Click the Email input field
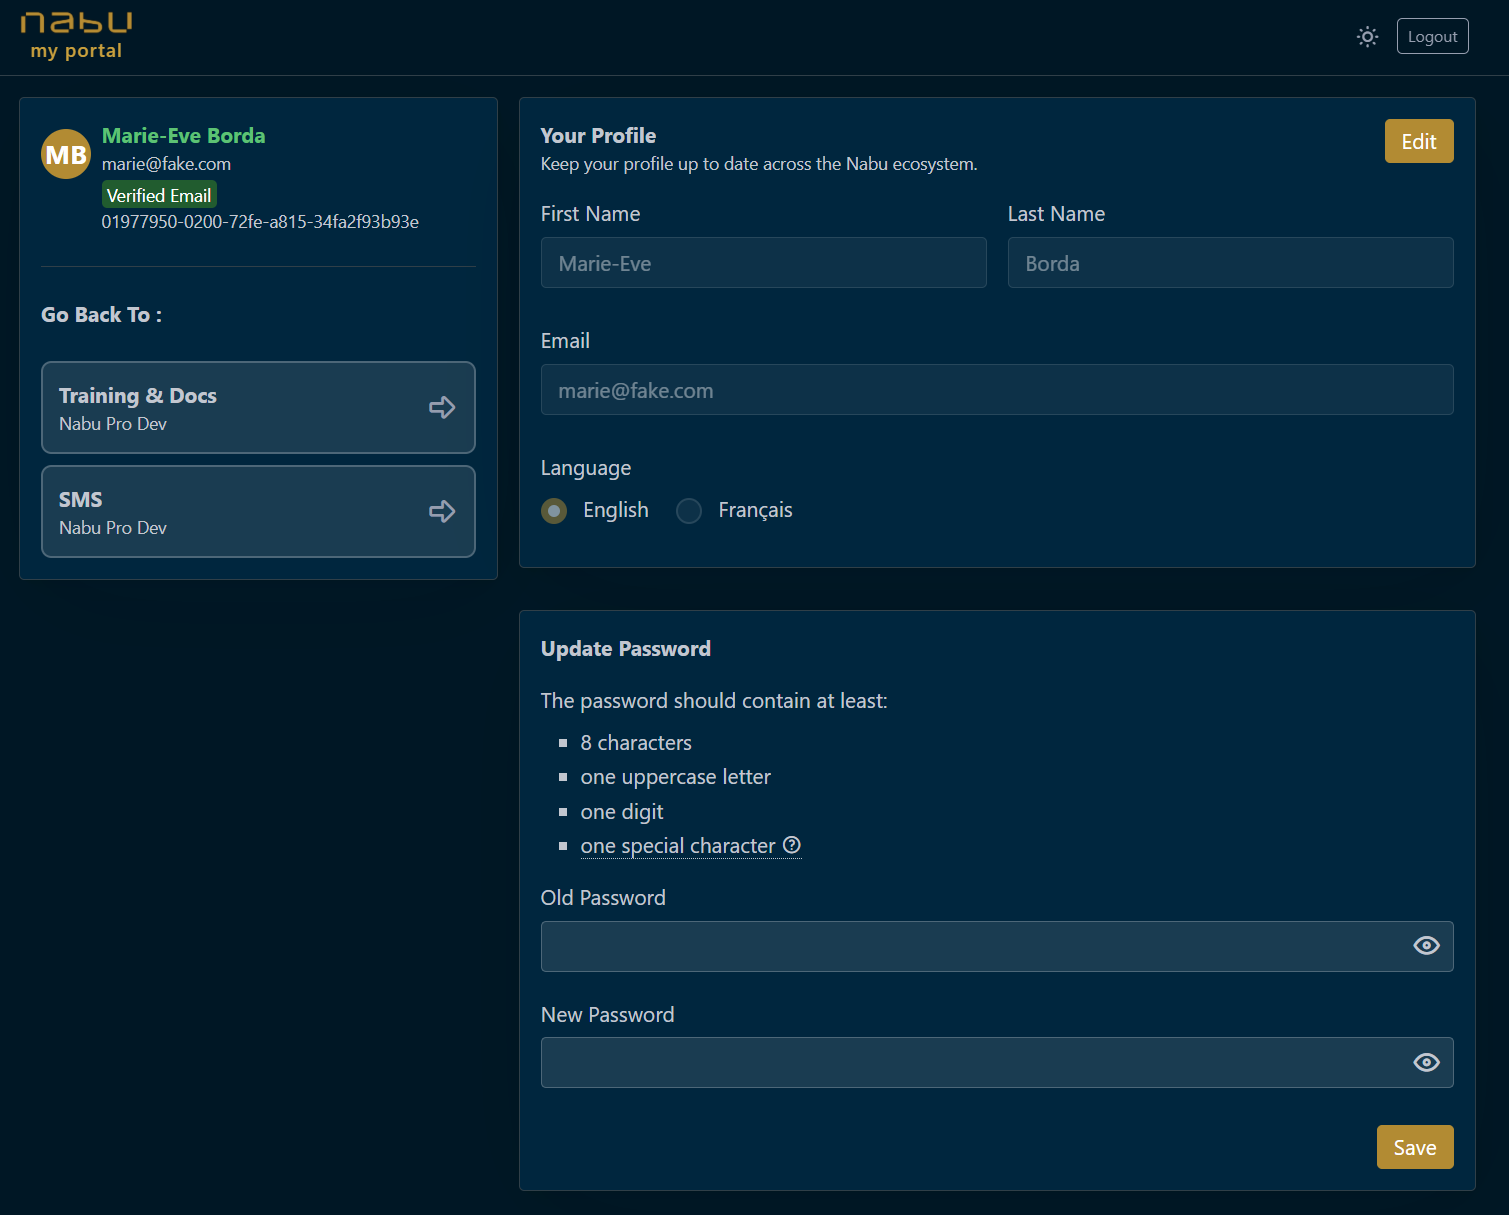This screenshot has width=1509, height=1215. [996, 390]
